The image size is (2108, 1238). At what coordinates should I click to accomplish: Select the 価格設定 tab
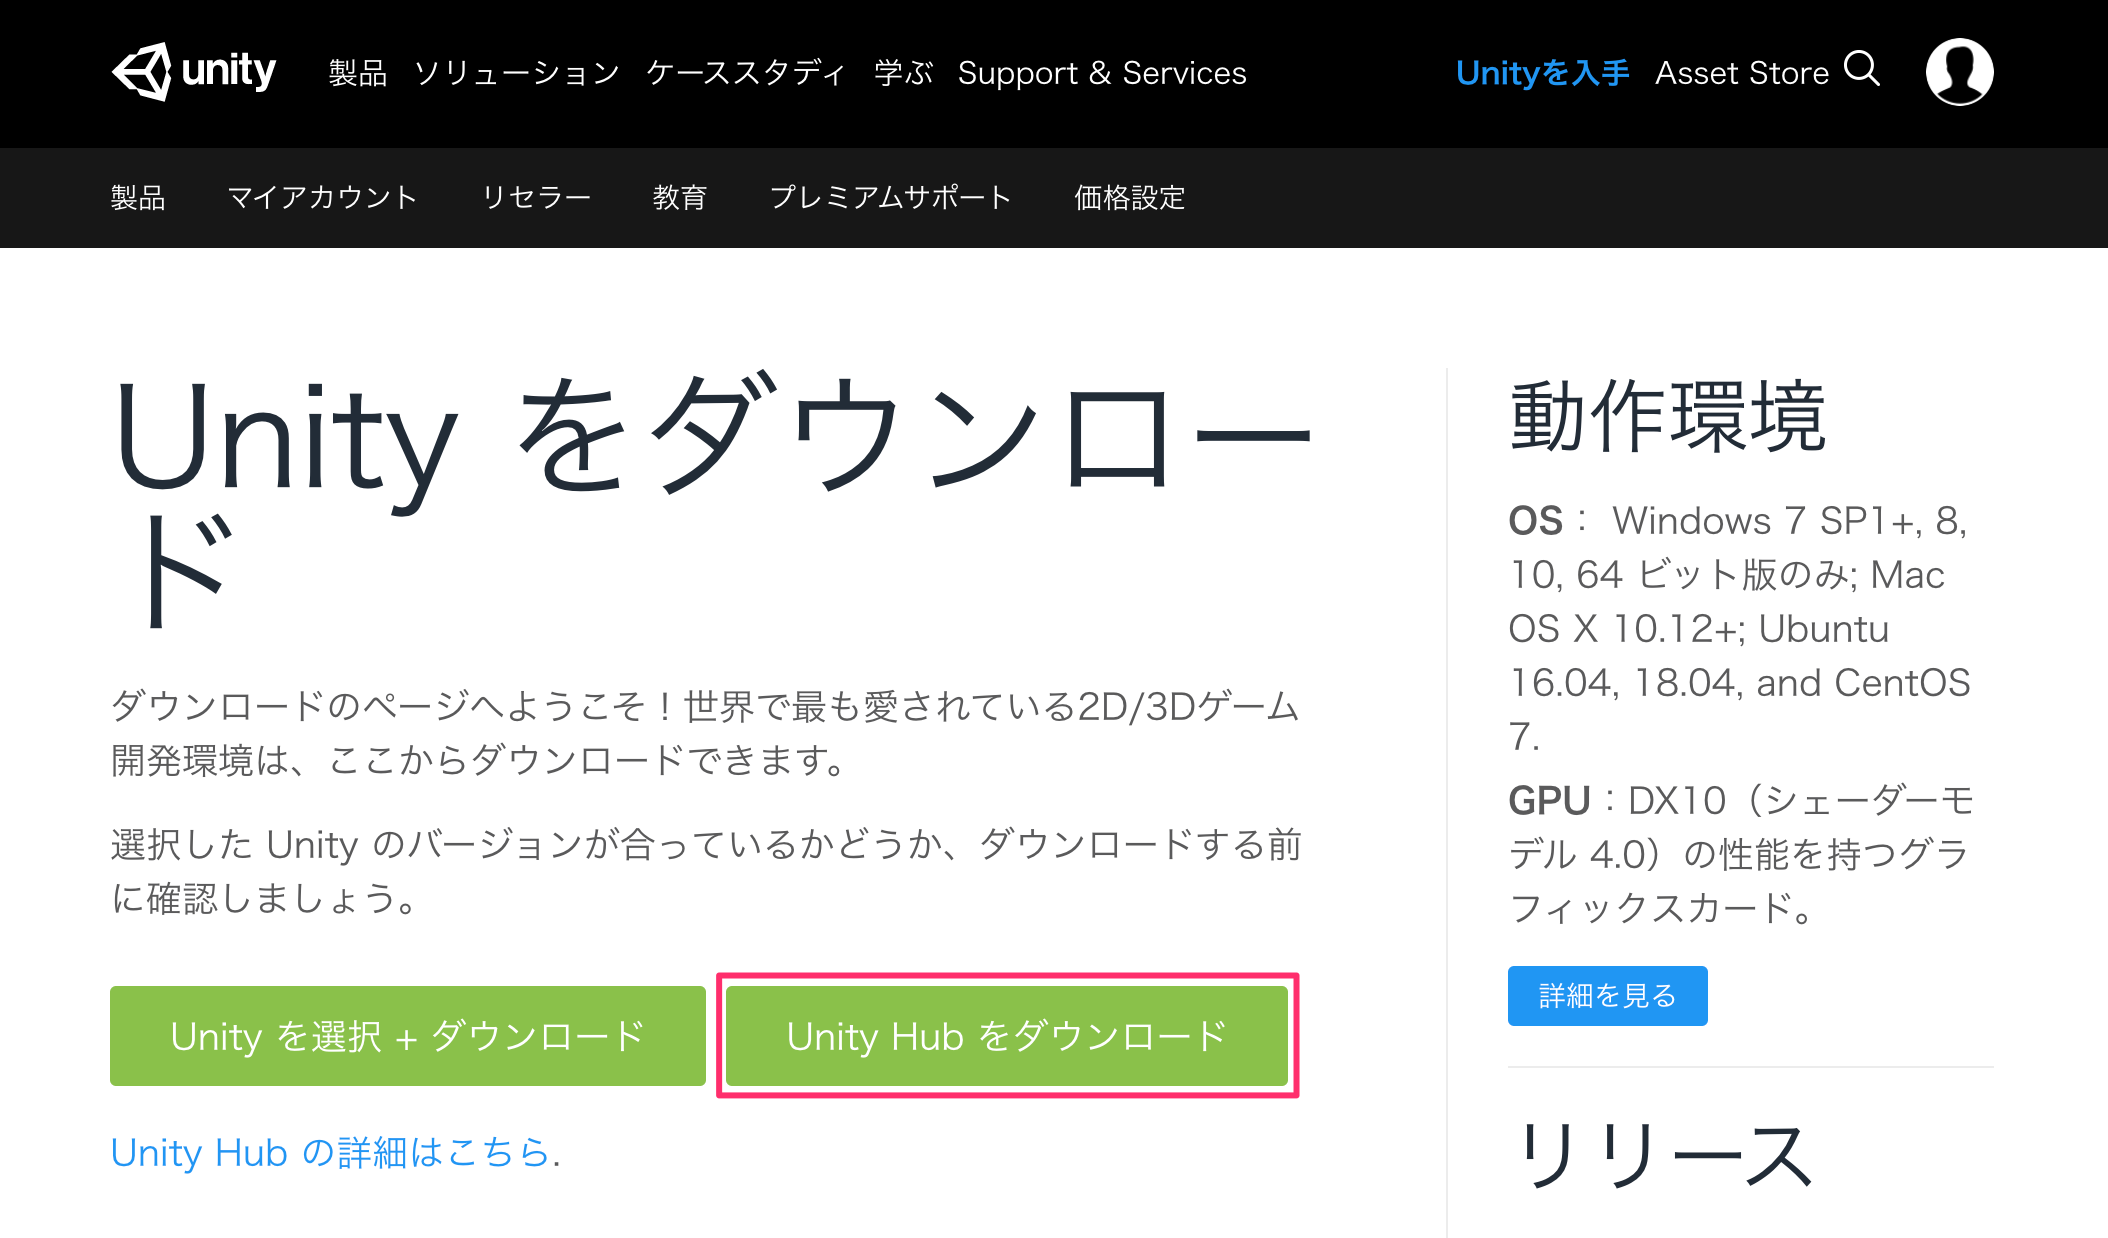click(x=1130, y=198)
